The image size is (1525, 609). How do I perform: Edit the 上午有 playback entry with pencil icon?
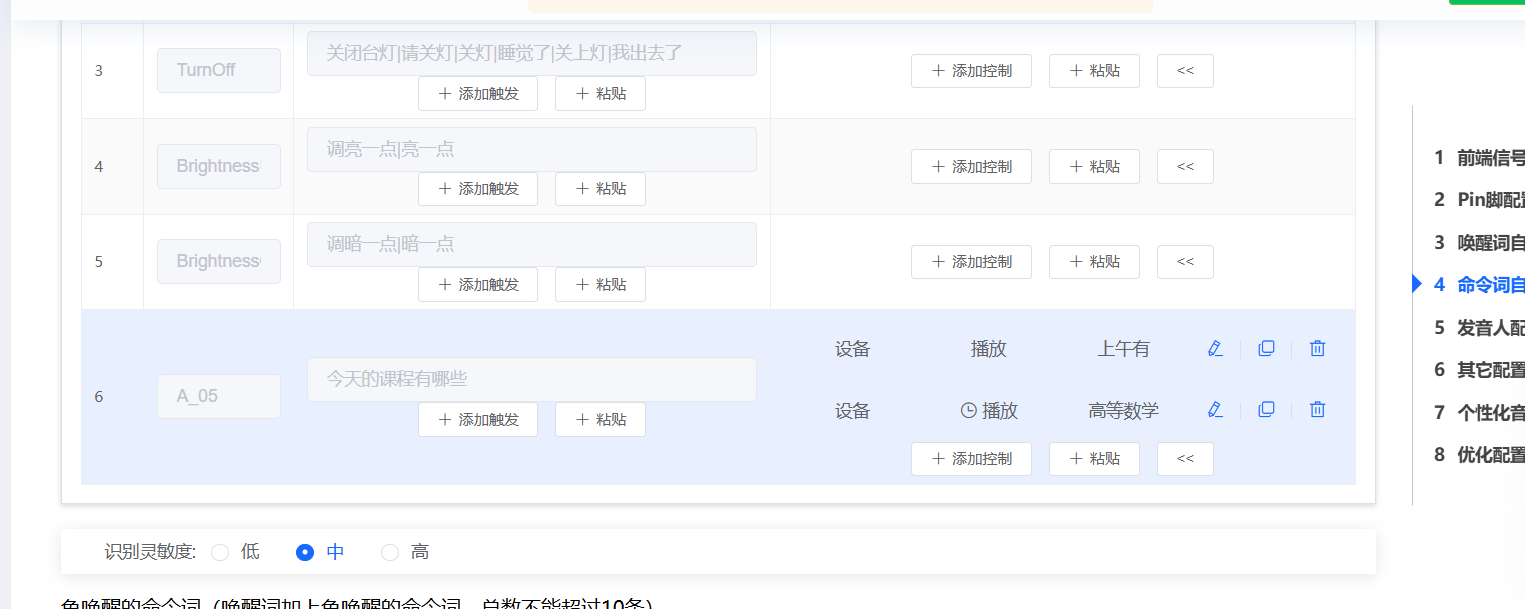coord(1215,348)
